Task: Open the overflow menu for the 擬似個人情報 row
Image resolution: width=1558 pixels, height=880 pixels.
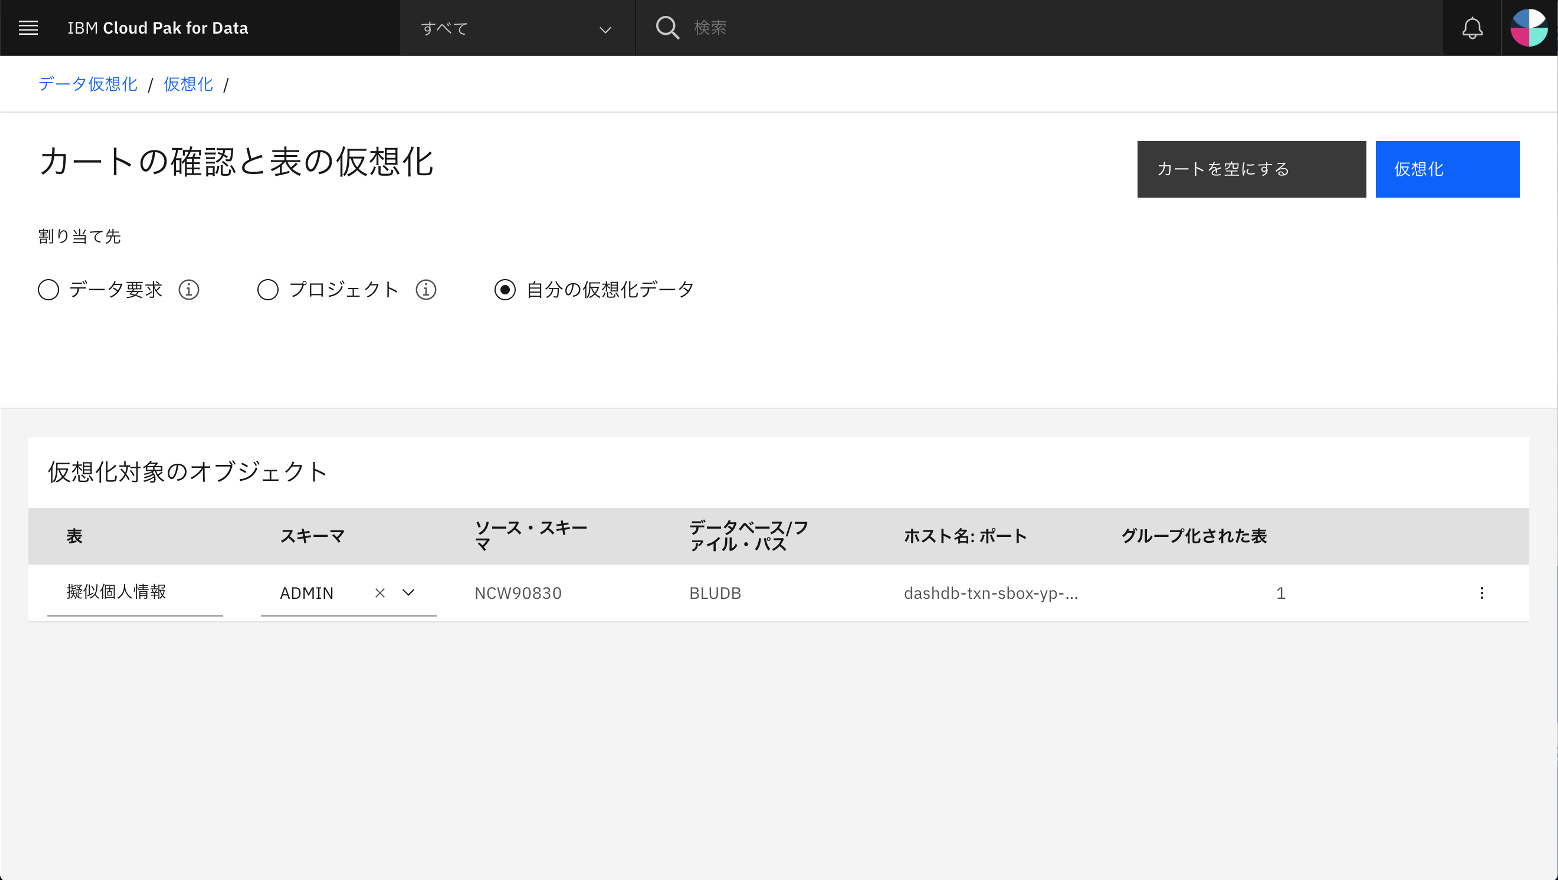Action: [1482, 592]
